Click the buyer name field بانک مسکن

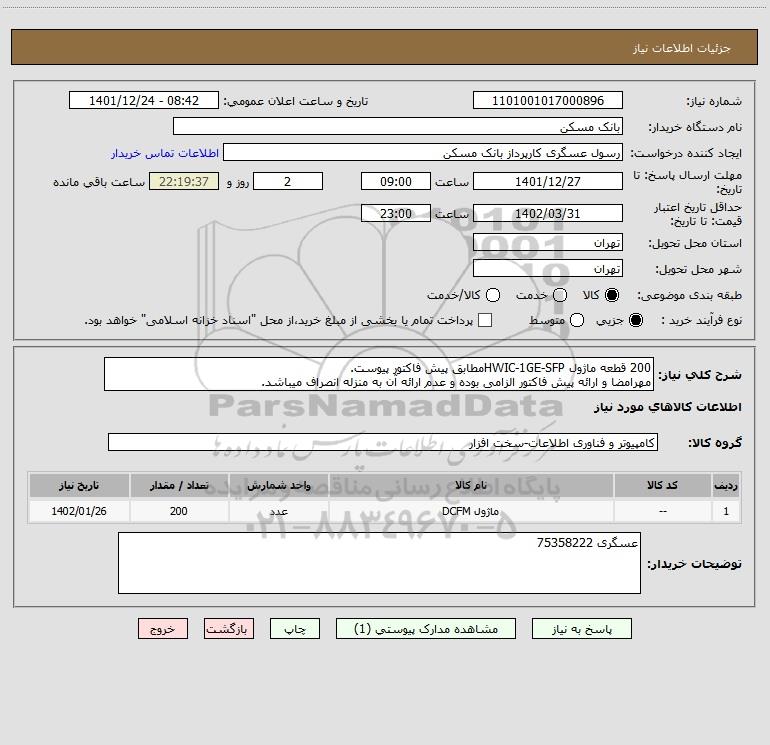click(x=398, y=126)
